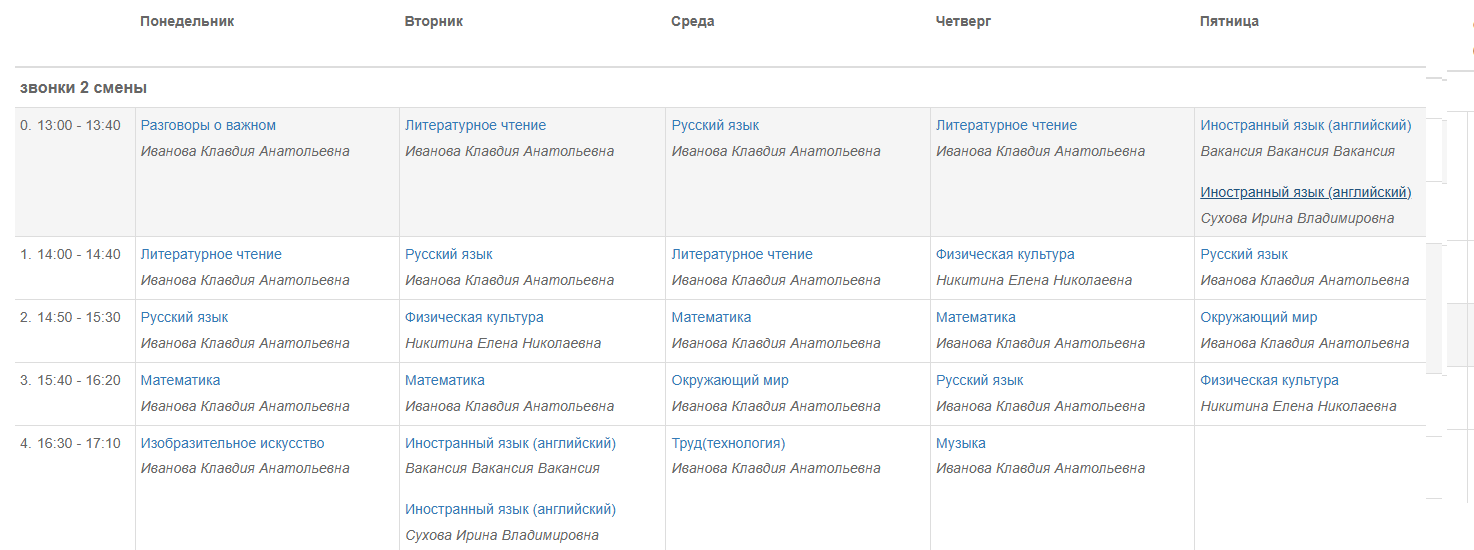This screenshot has width=1474, height=550.
Task: Open Friday's first Иностранный язык link with Вакансия
Action: pos(1305,125)
